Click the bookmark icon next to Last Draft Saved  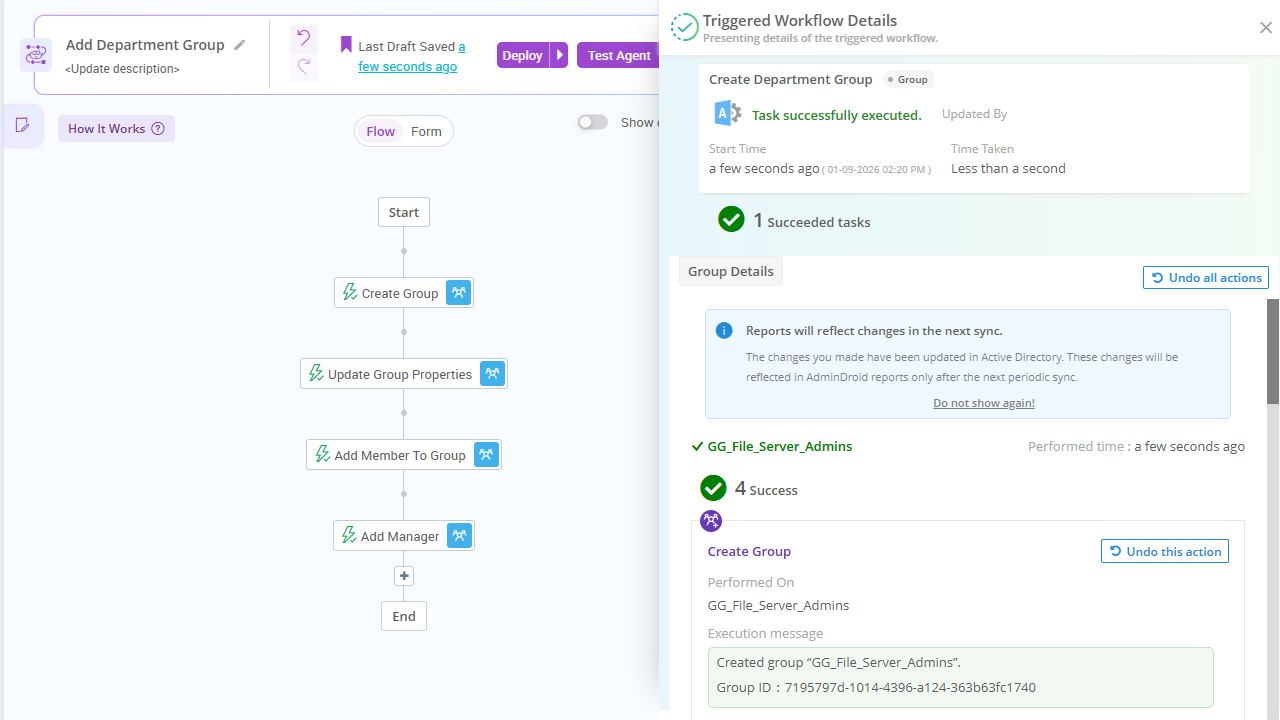(x=346, y=45)
